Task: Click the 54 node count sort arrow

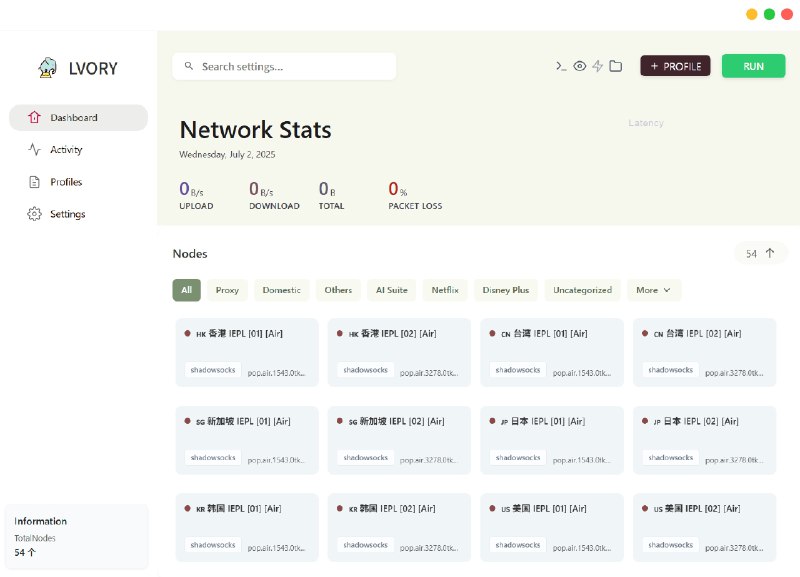Action: [x=769, y=254]
